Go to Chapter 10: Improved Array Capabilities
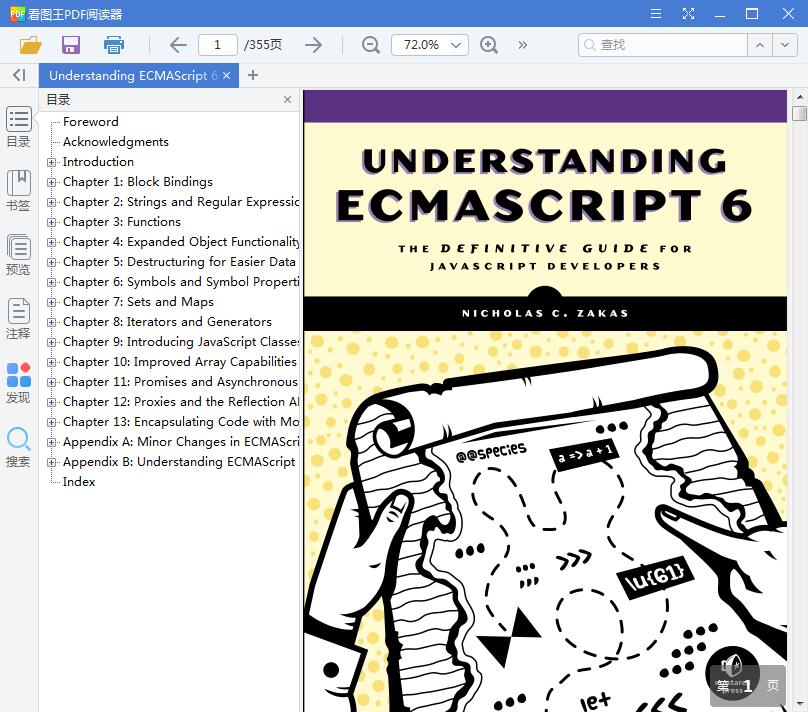Viewport: 808px width, 712px height. click(180, 362)
